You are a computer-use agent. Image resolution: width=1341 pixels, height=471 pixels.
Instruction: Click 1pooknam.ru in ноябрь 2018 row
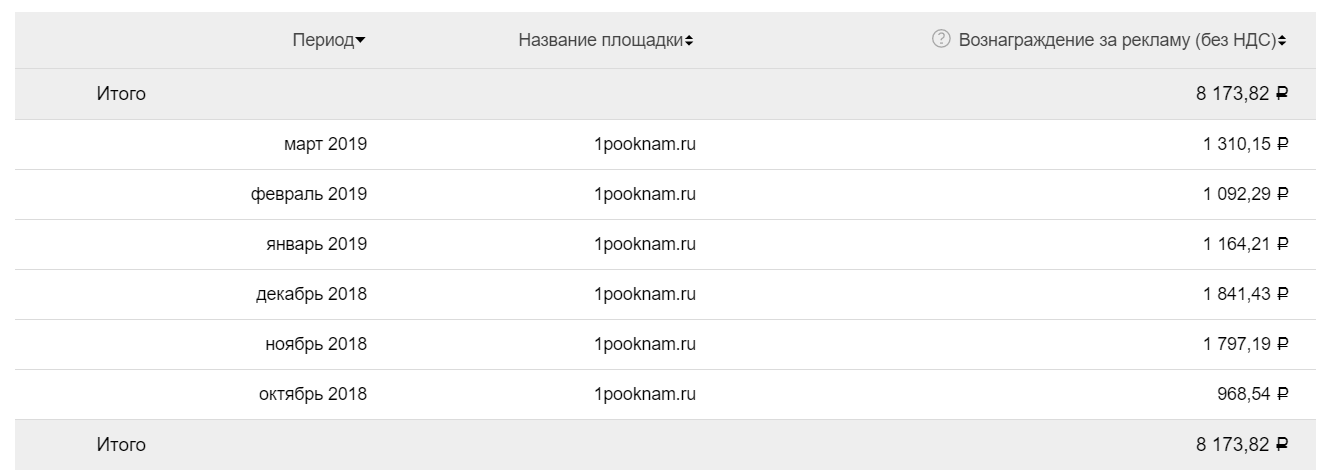coord(644,344)
